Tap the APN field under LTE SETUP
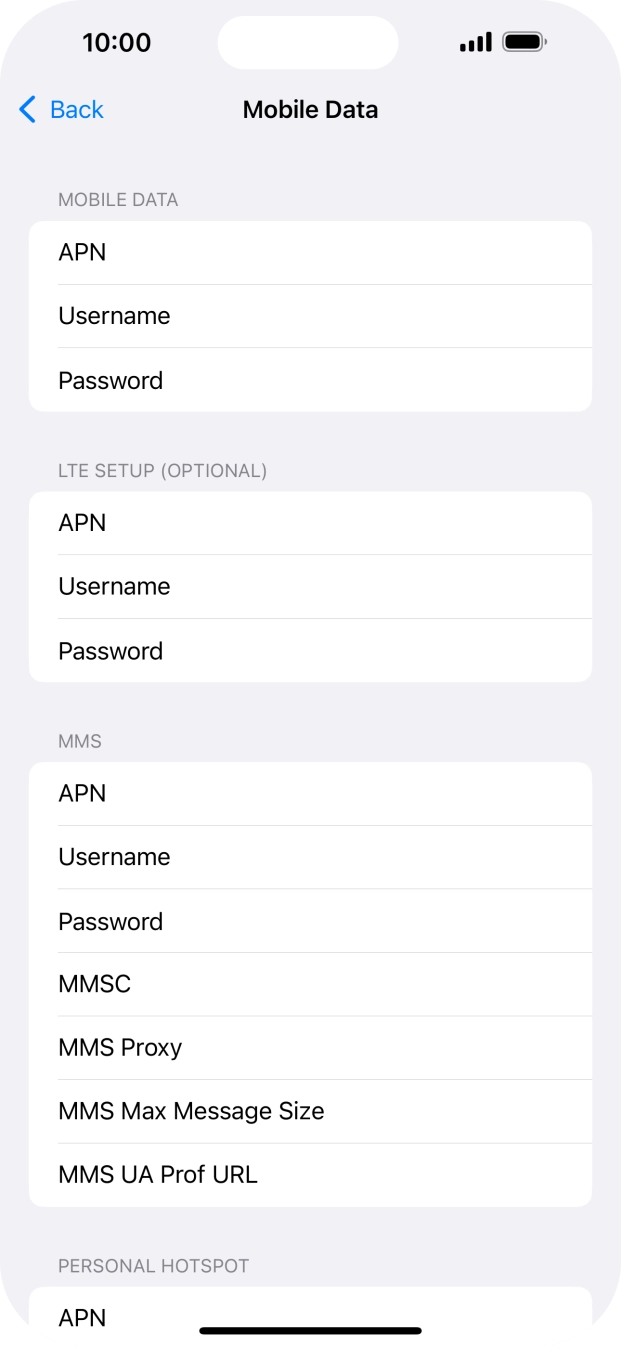Image resolution: width=621 pixels, height=1346 pixels. [310, 522]
